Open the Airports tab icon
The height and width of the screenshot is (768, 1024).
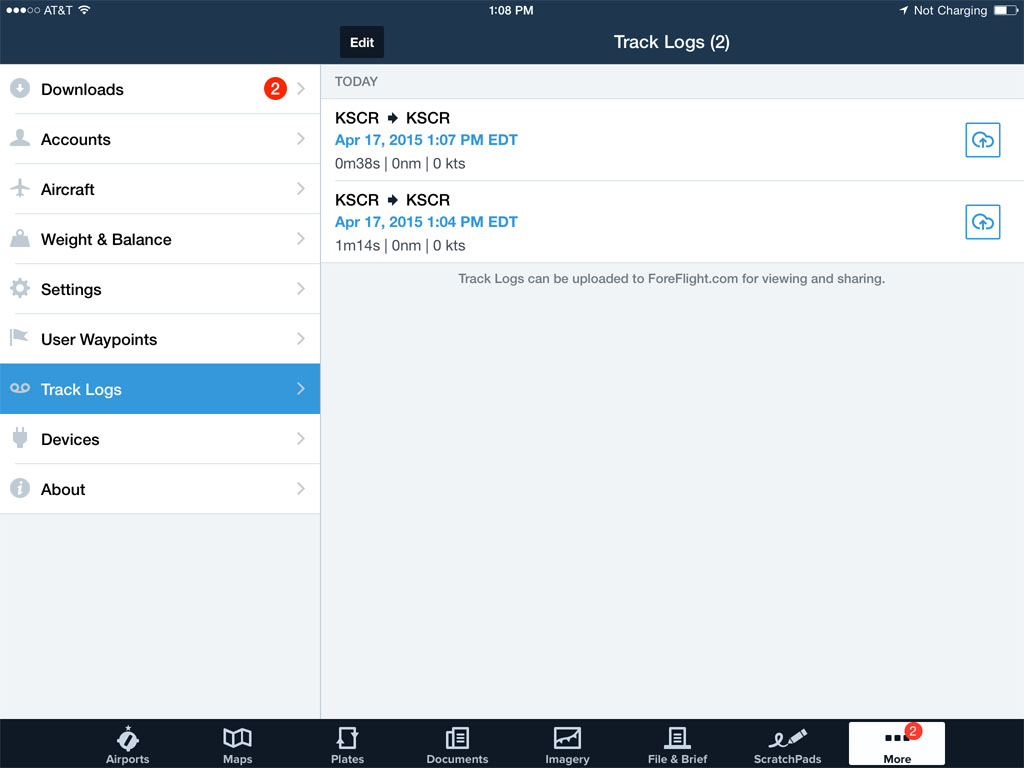(127, 738)
